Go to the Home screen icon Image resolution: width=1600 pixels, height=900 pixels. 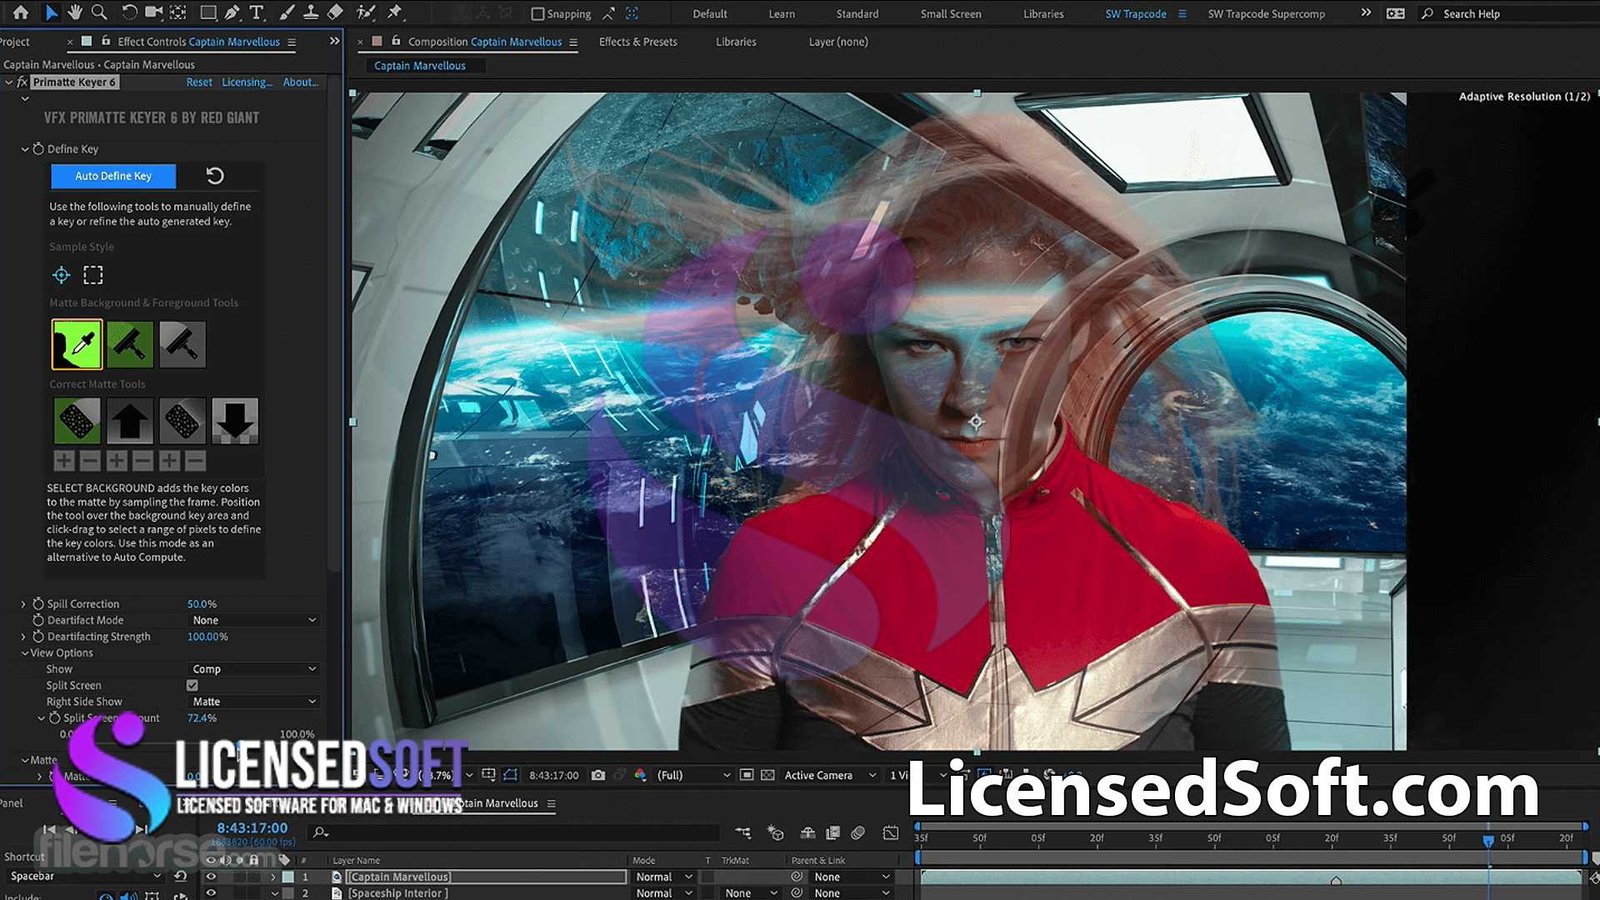(x=20, y=13)
